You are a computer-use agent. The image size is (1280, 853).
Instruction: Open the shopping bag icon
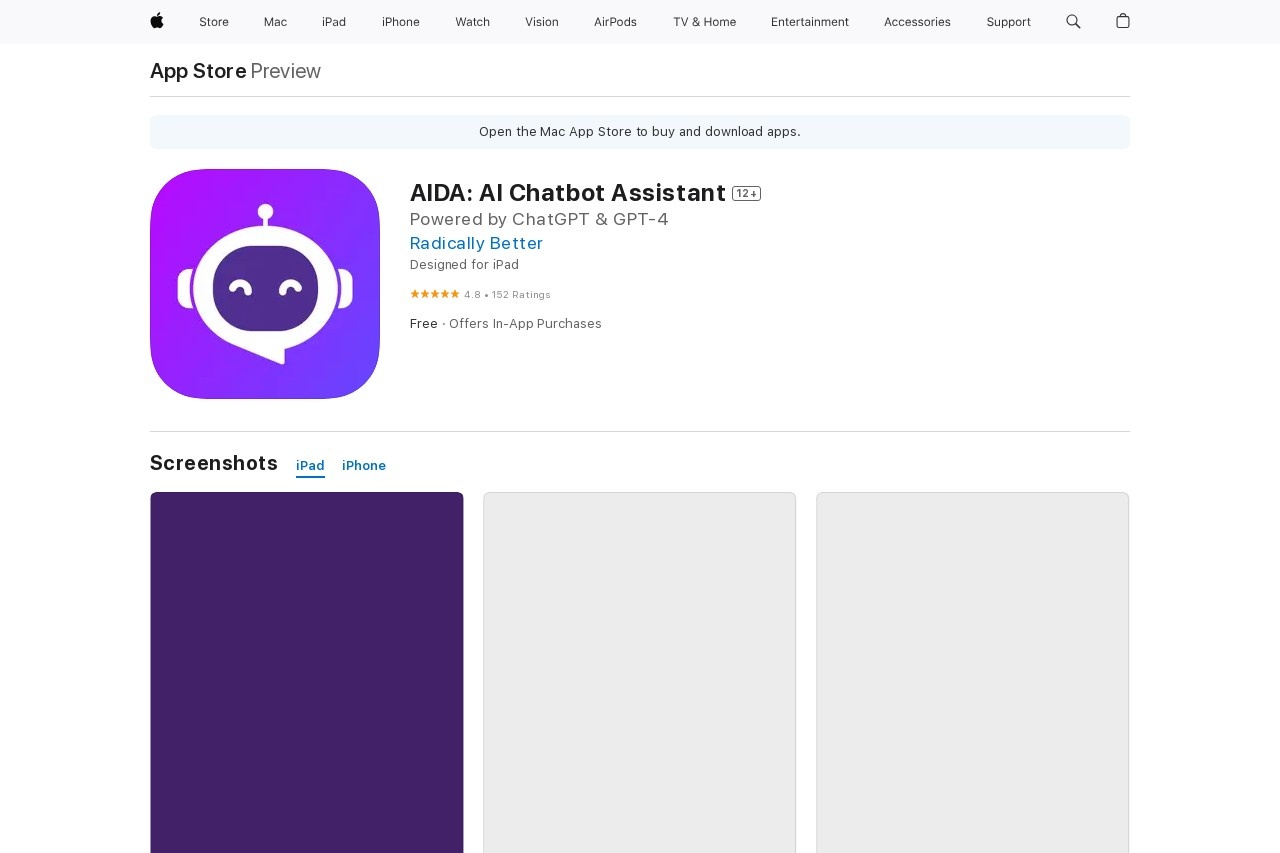coord(1123,21)
